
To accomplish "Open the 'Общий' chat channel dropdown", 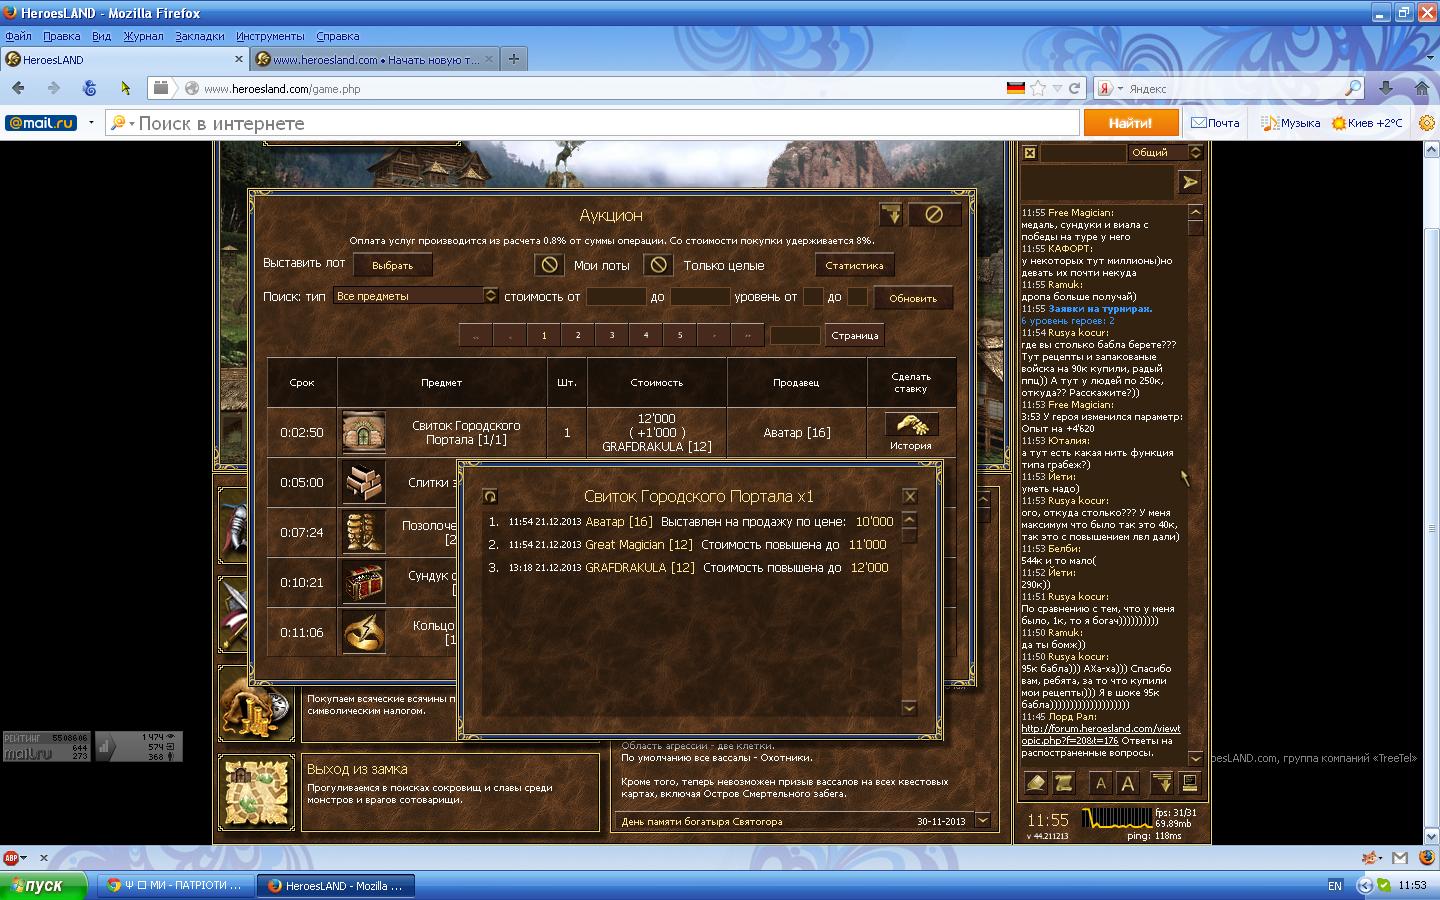I will tap(1194, 152).
